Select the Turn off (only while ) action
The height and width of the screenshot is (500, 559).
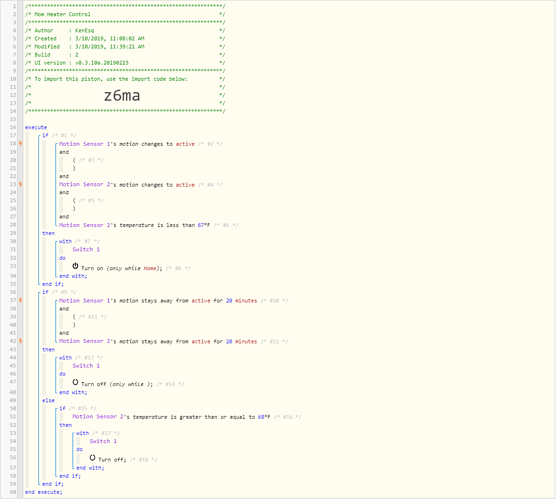click(x=117, y=384)
